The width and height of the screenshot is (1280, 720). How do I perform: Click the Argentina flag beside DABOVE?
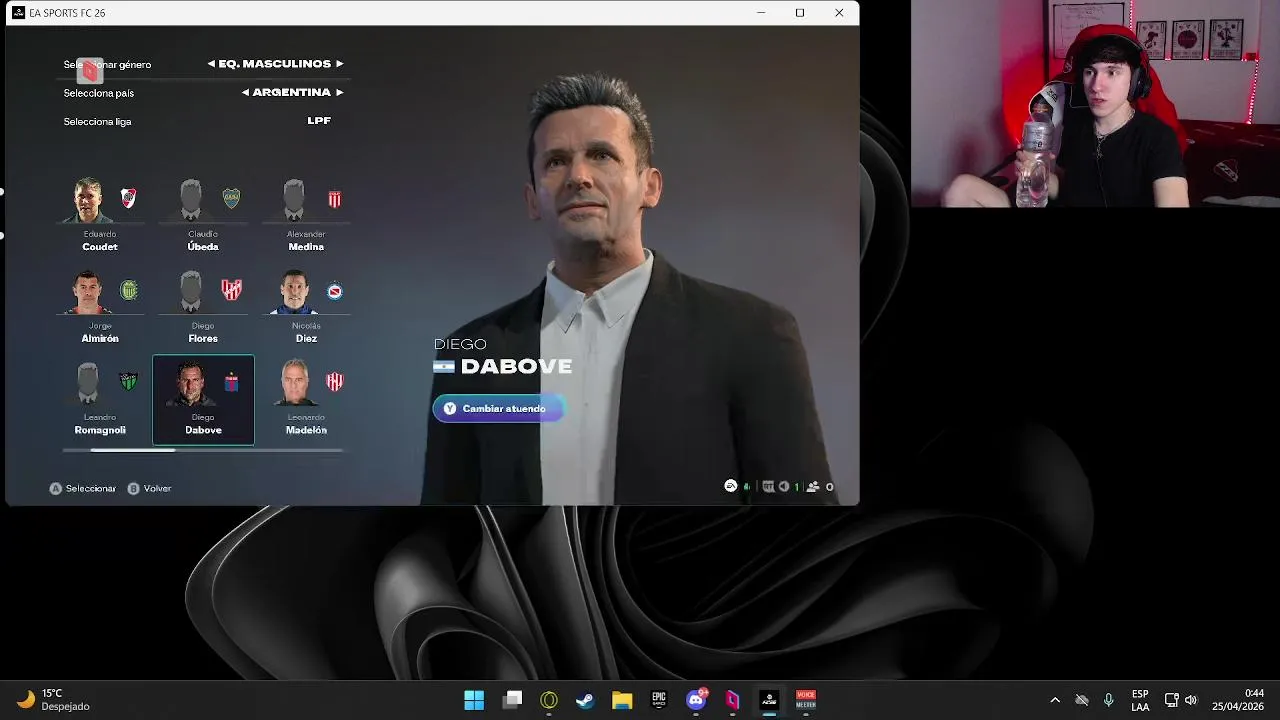444,367
